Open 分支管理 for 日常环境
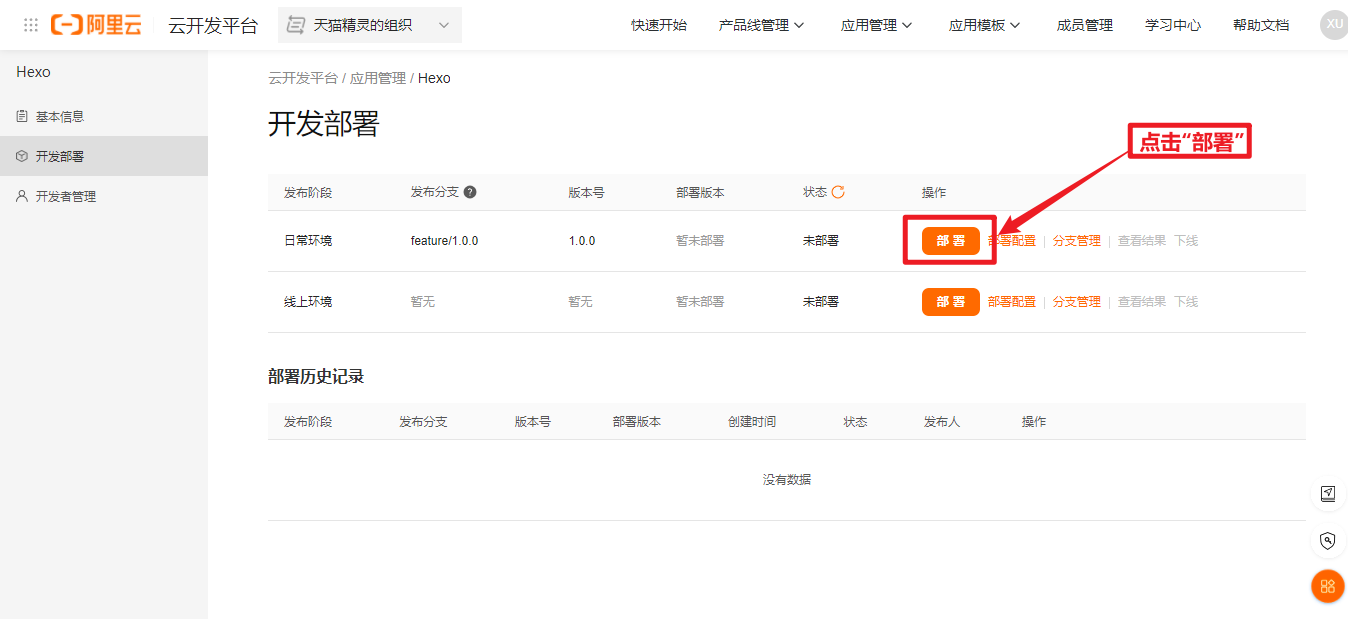 tap(1077, 241)
